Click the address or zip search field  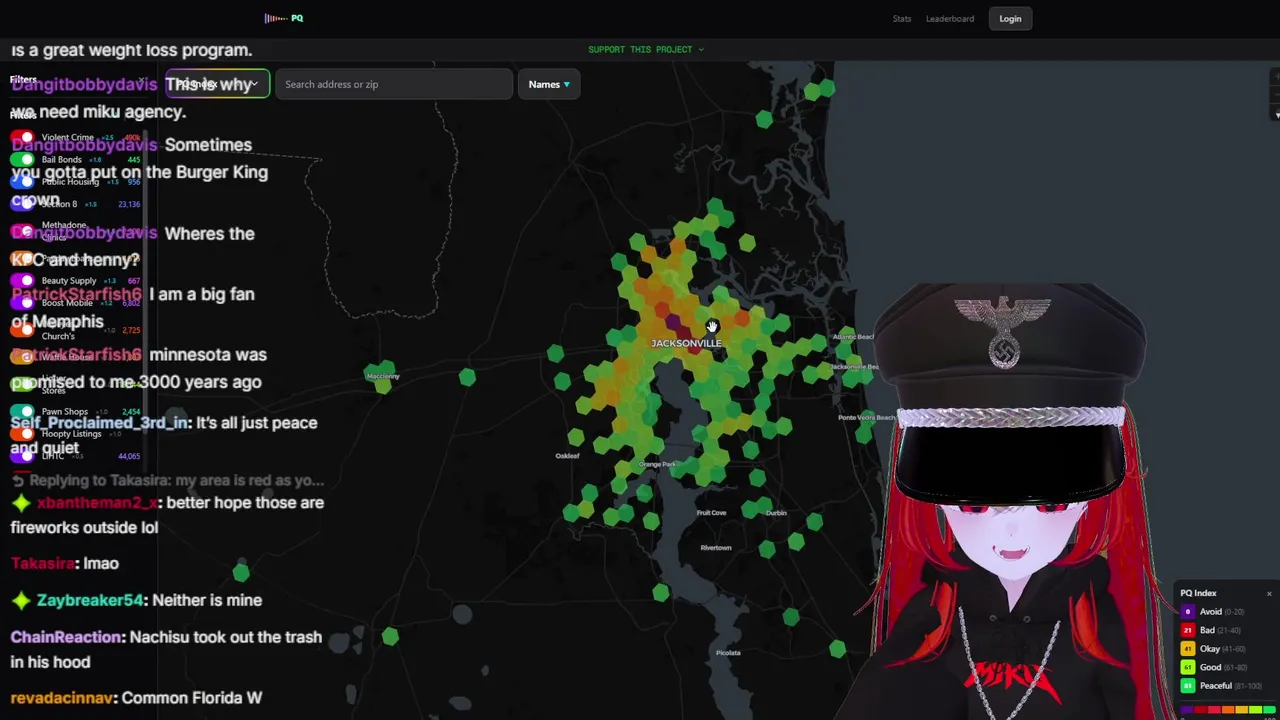[x=394, y=84]
